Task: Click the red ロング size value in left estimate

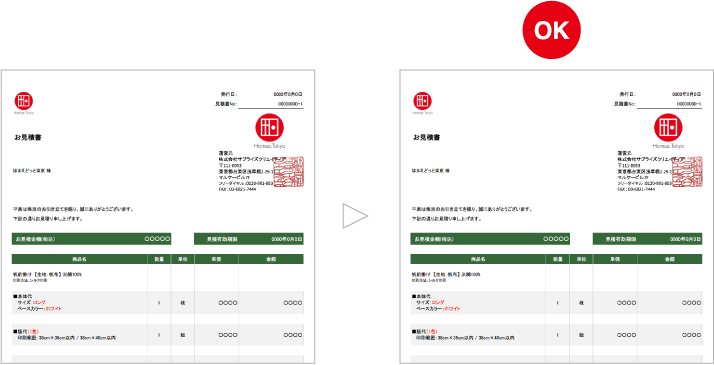Action: click(x=39, y=302)
